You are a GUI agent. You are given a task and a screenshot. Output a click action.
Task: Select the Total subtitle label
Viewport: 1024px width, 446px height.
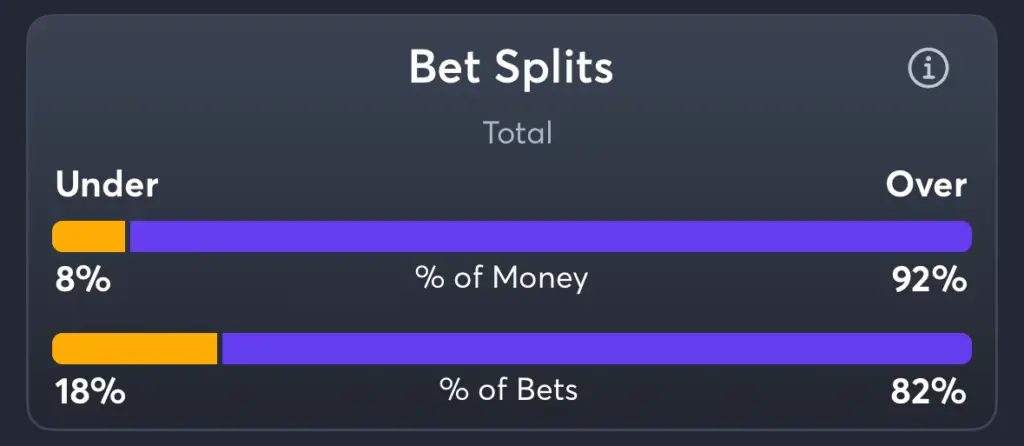pos(517,133)
